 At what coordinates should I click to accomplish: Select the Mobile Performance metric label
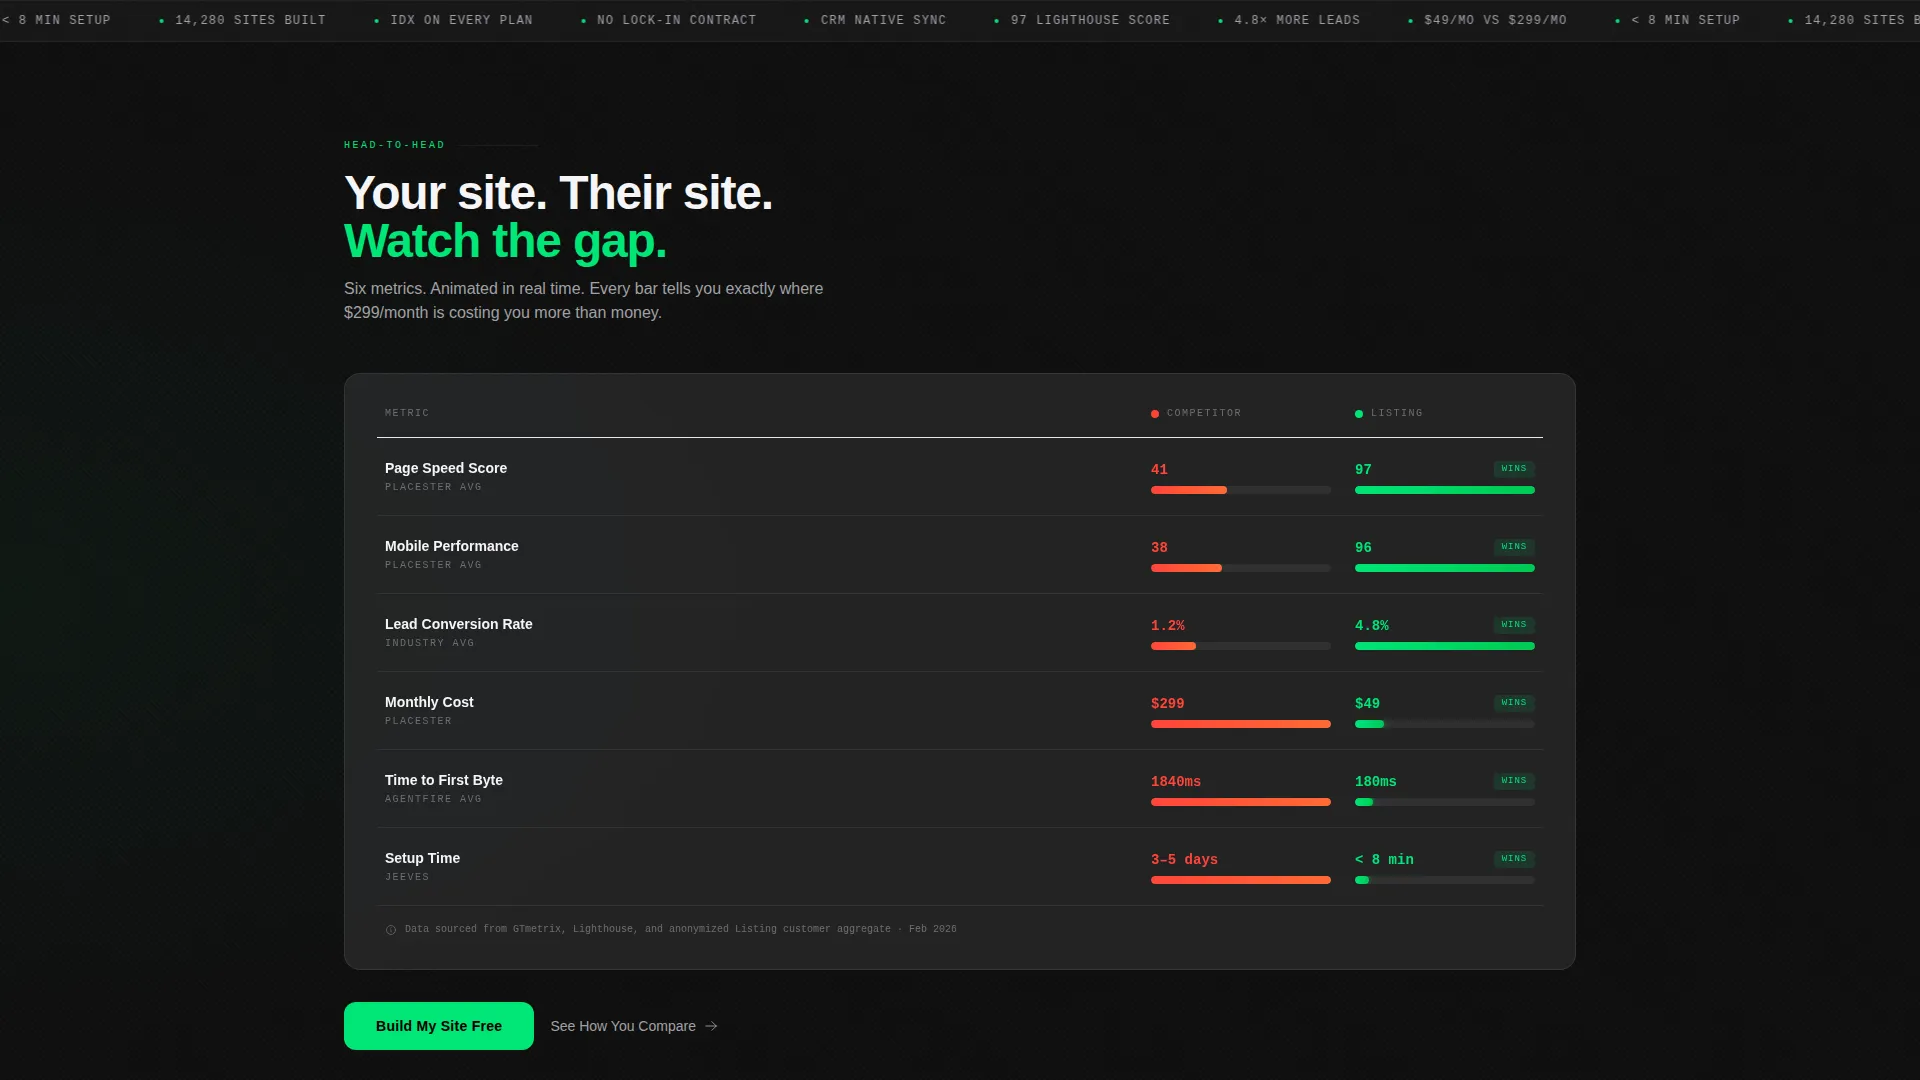click(452, 546)
